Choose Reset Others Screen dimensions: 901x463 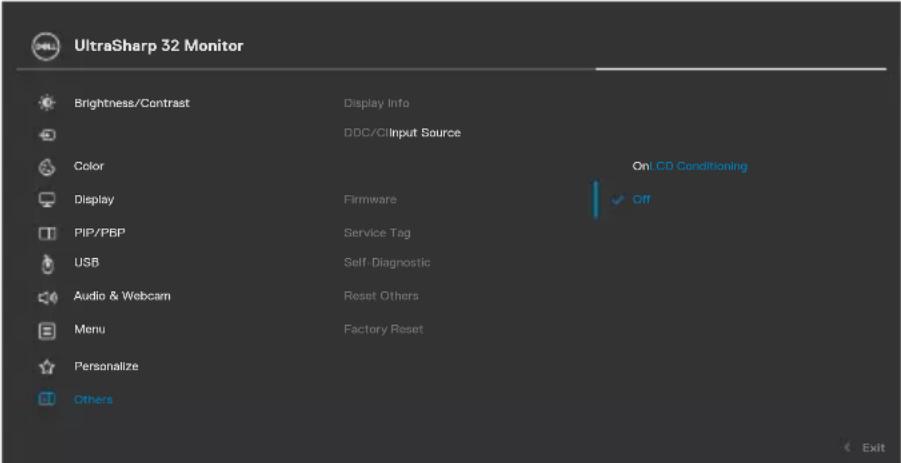coord(381,296)
